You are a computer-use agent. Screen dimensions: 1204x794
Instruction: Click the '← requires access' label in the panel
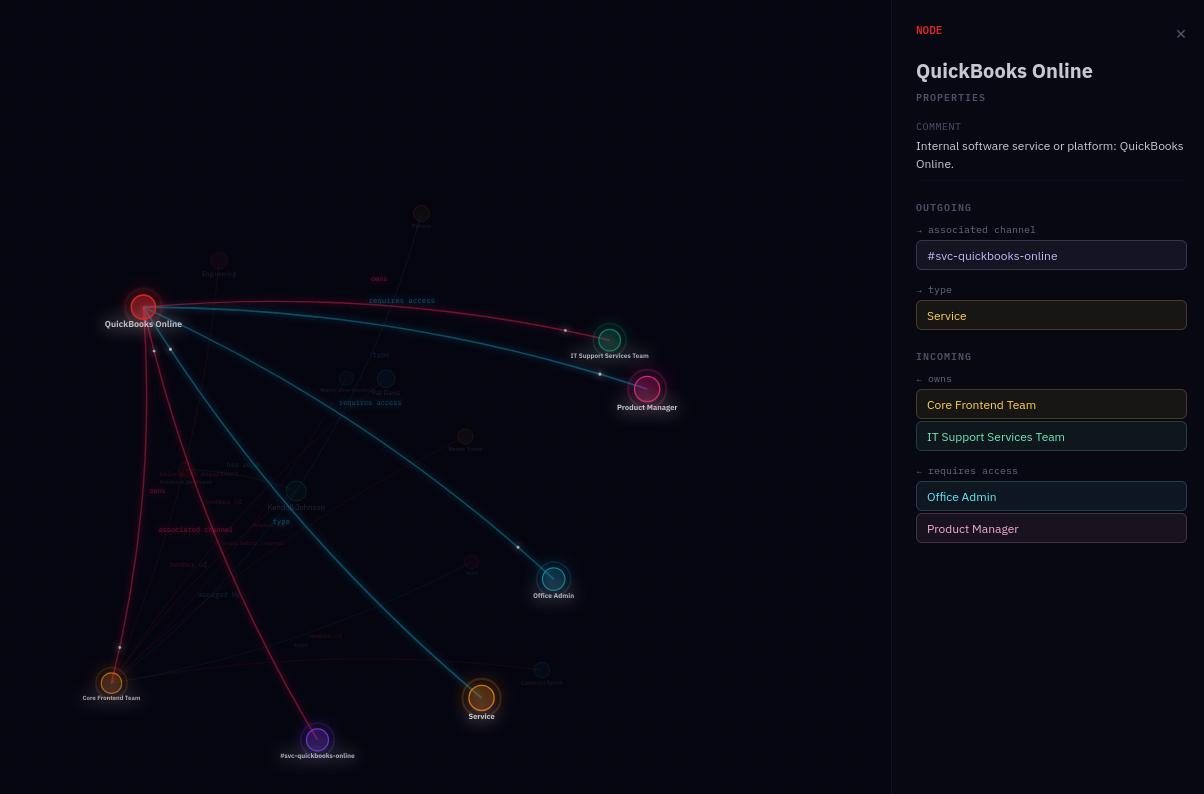tap(967, 471)
